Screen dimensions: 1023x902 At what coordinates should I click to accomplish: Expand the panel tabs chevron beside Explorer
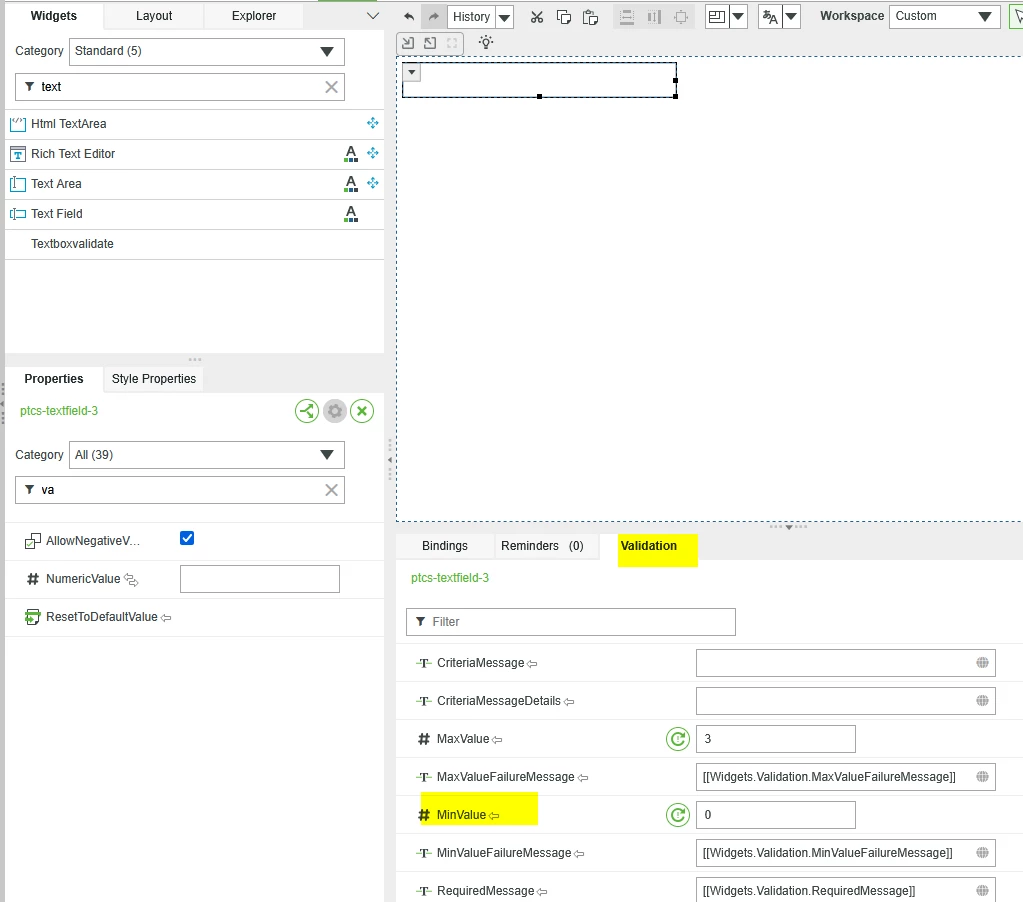coord(373,16)
